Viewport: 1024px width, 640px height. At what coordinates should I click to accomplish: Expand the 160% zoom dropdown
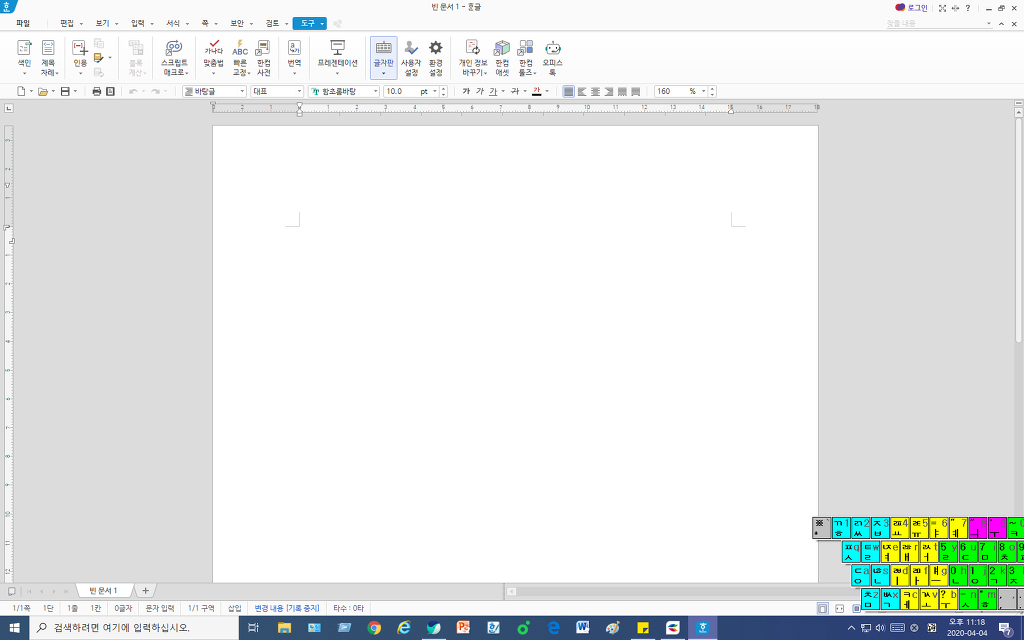[x=705, y=91]
